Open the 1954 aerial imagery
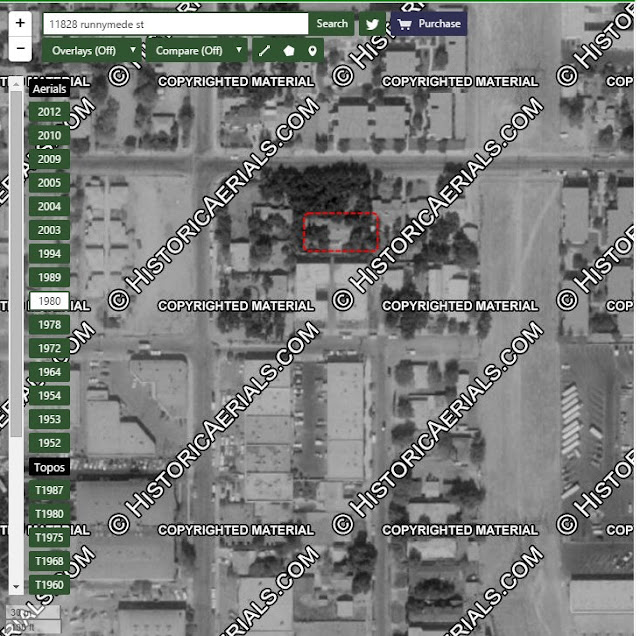Viewport: 640px width, 636px height. pyautogui.click(x=49, y=396)
